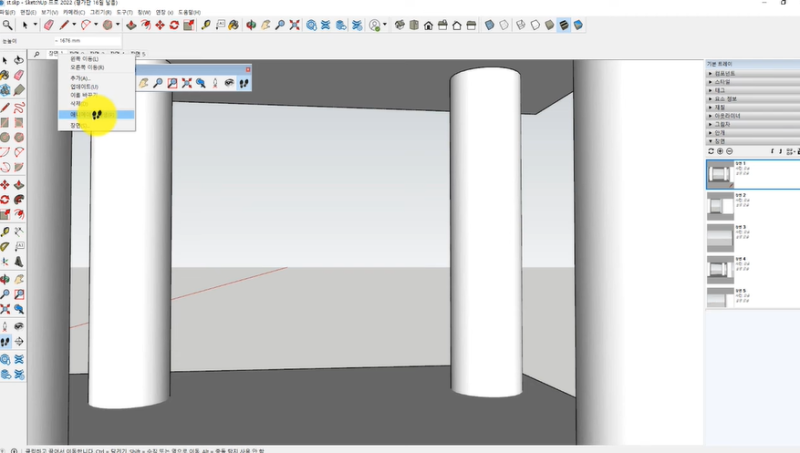Viewport: 800px width, 453px height.
Task: Click add scene plus button in 장면 panel
Action: click(720, 151)
